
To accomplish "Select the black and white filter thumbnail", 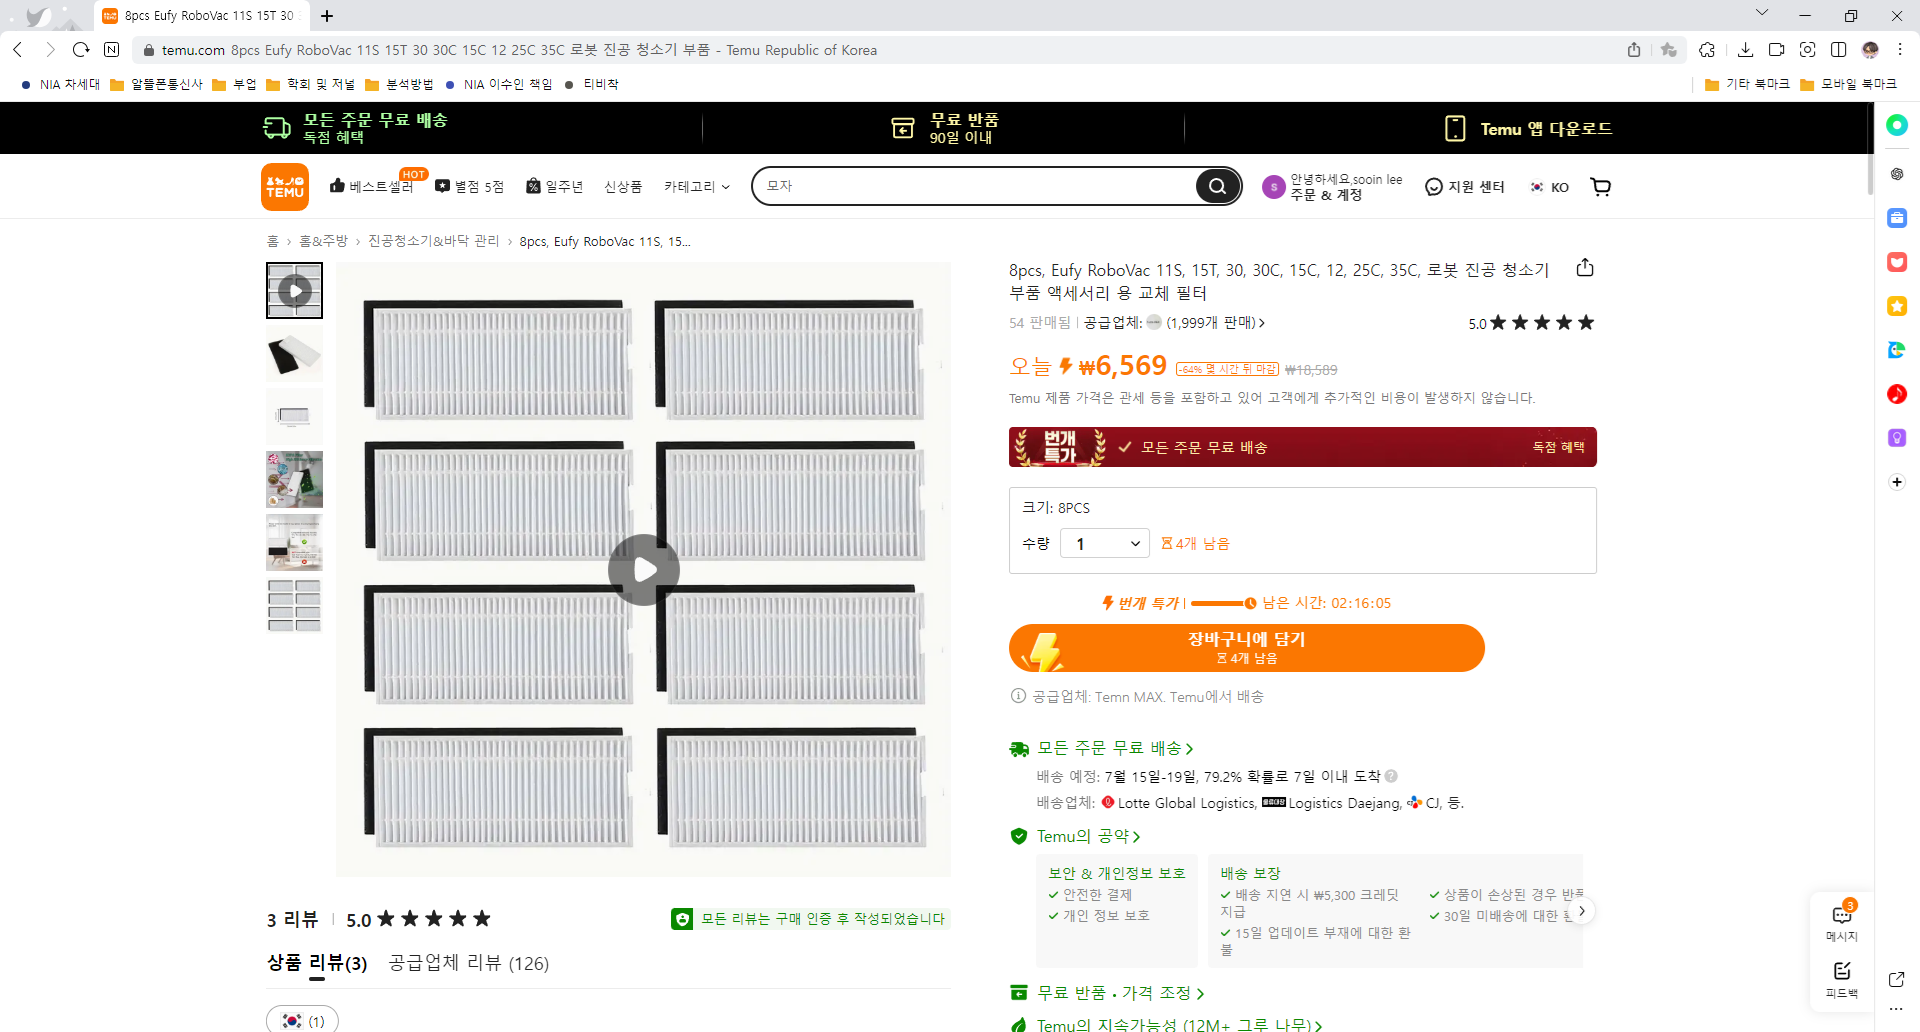I will coord(294,354).
